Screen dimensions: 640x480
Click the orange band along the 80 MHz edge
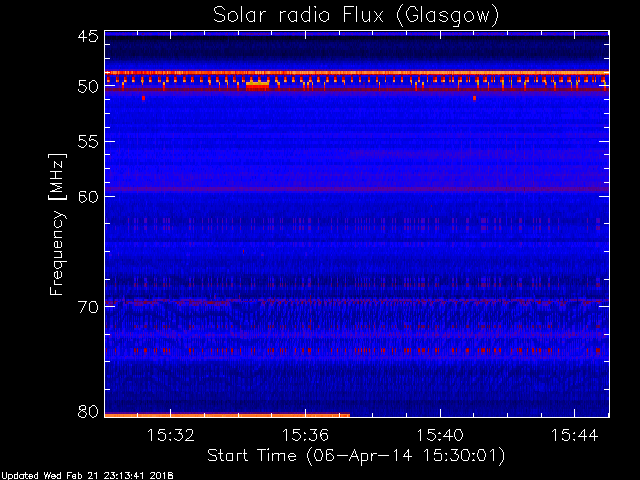227,416
